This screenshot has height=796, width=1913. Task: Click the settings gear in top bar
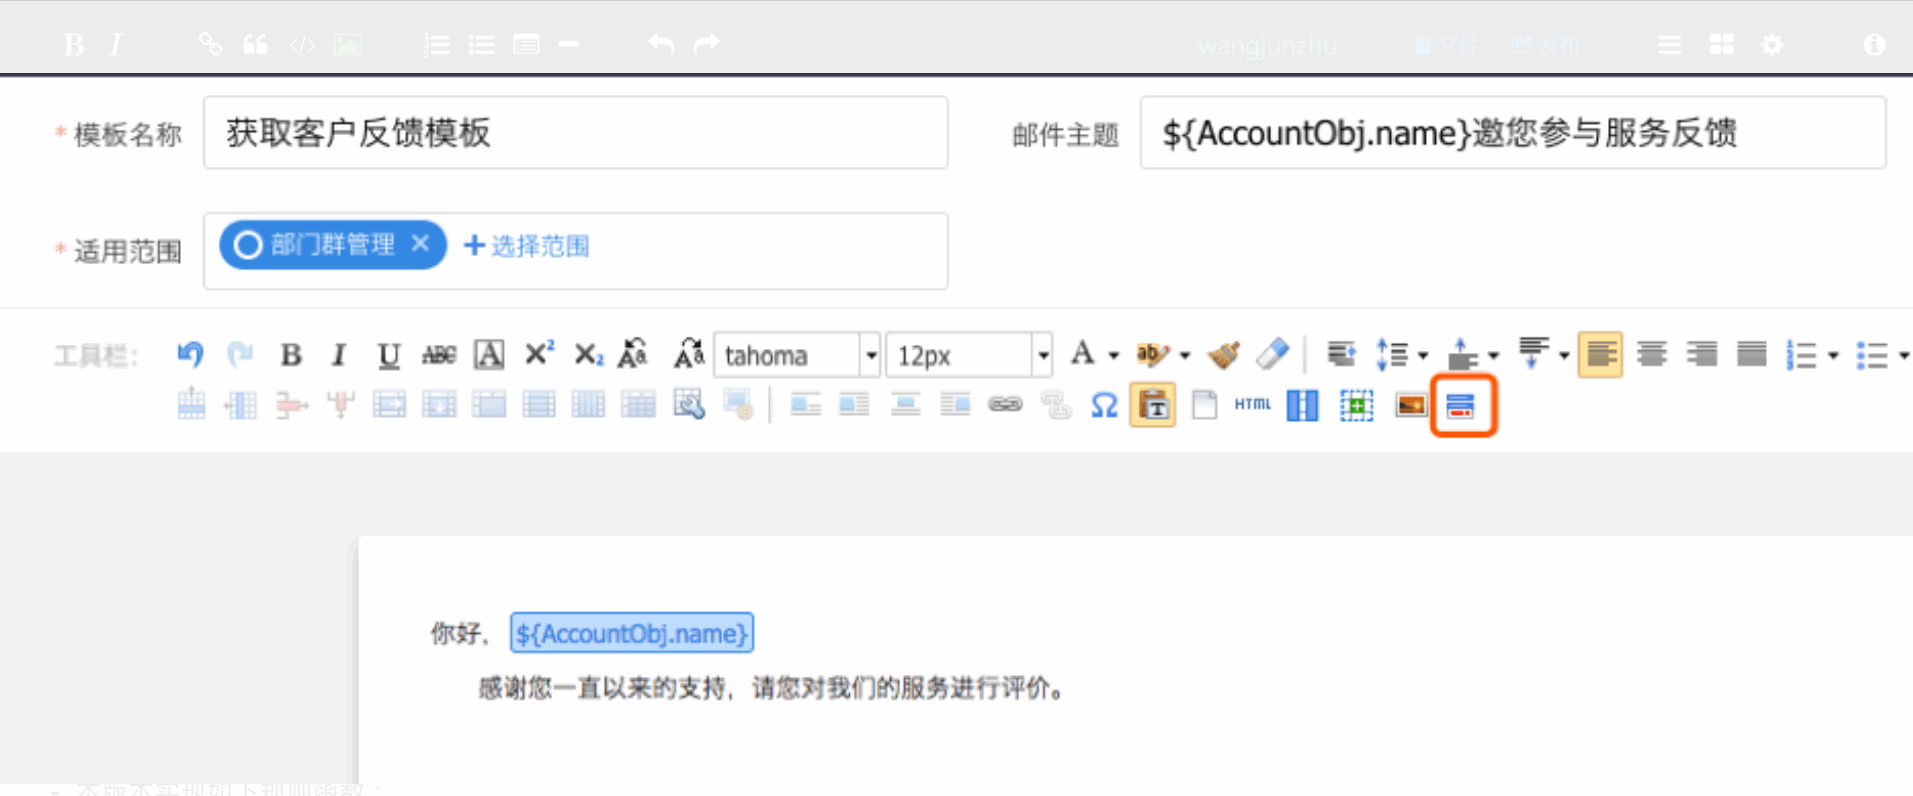pyautogui.click(x=1772, y=45)
